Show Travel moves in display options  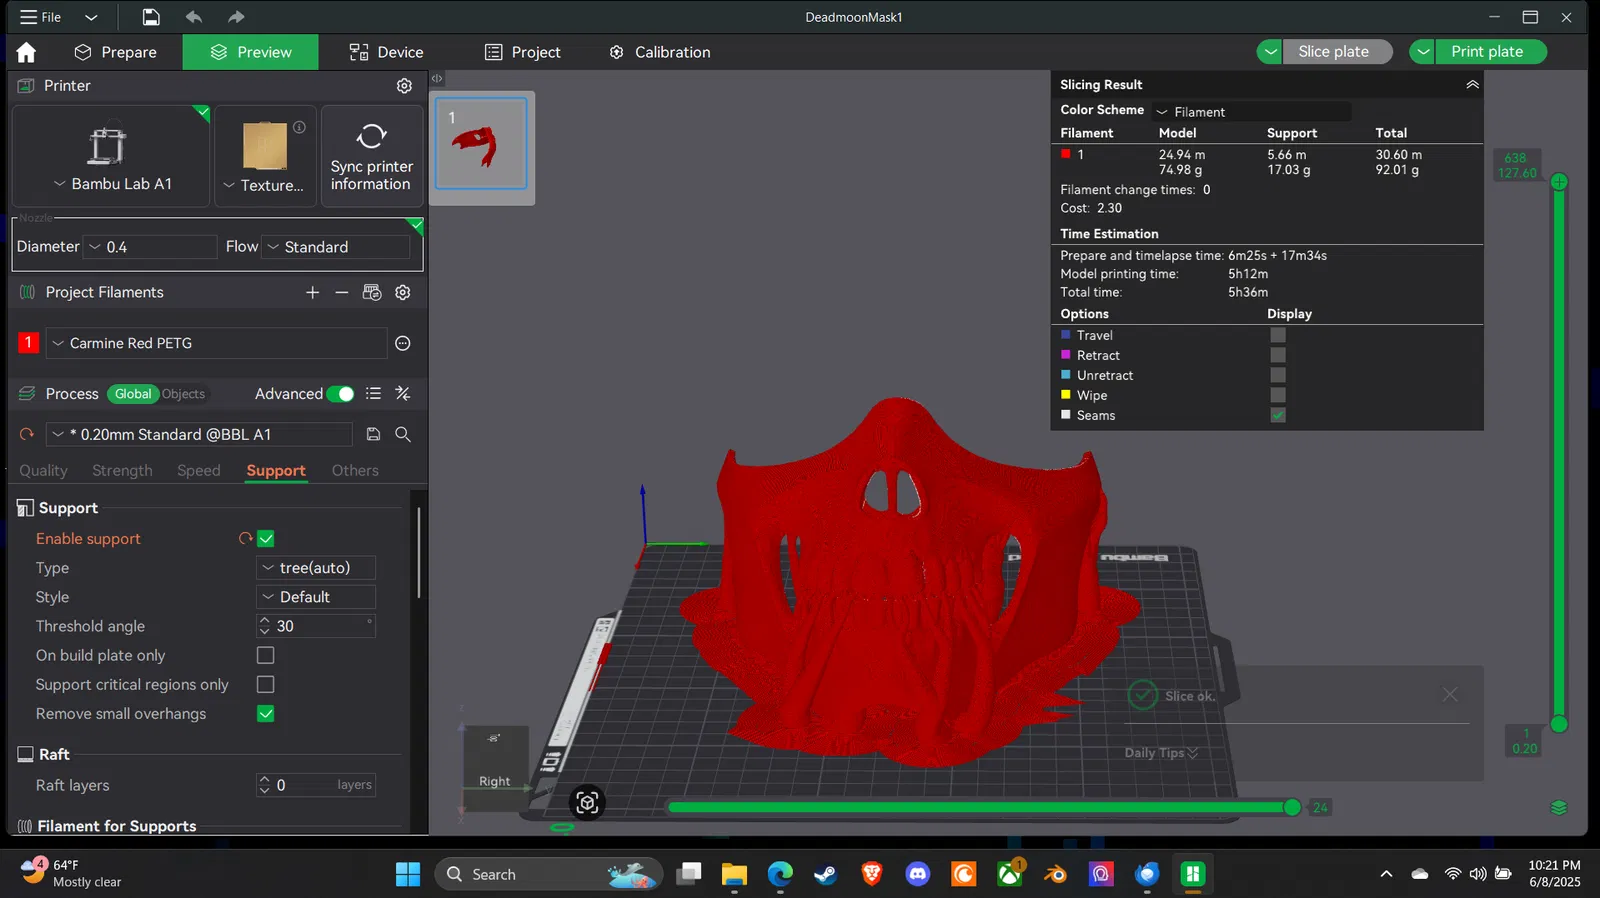(1278, 335)
